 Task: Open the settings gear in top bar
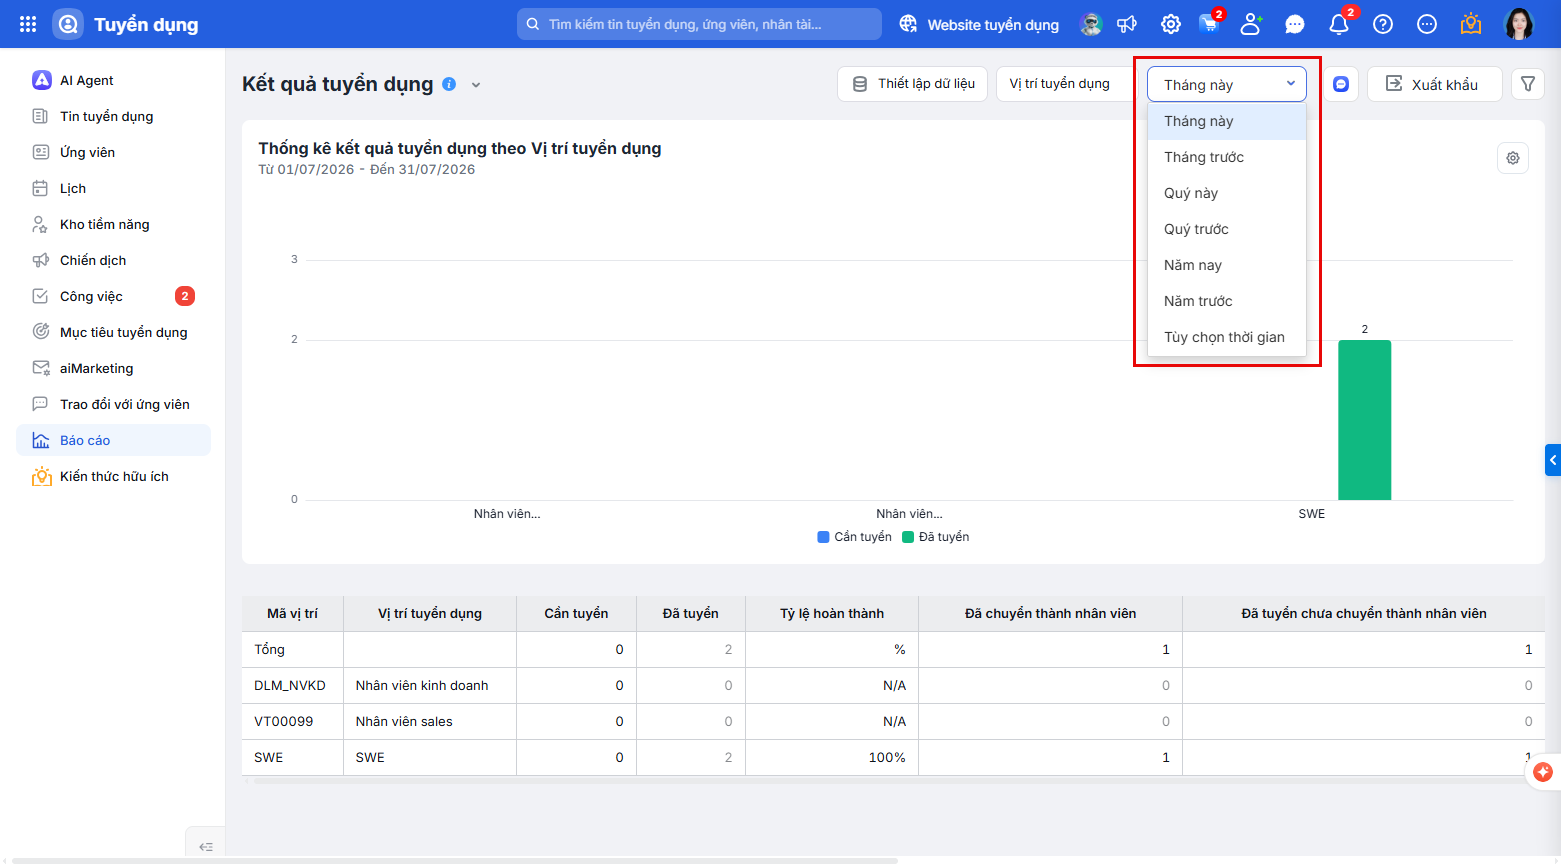coord(1171,24)
